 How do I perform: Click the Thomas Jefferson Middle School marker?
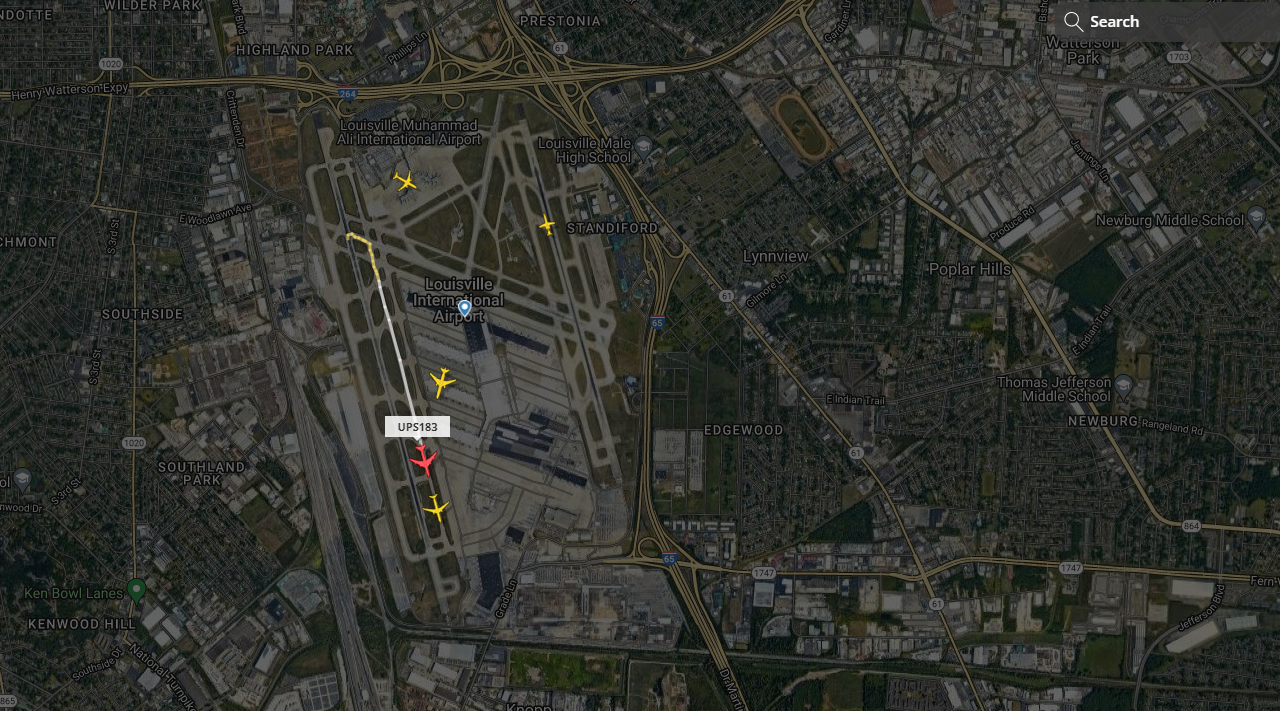[x=1123, y=386]
